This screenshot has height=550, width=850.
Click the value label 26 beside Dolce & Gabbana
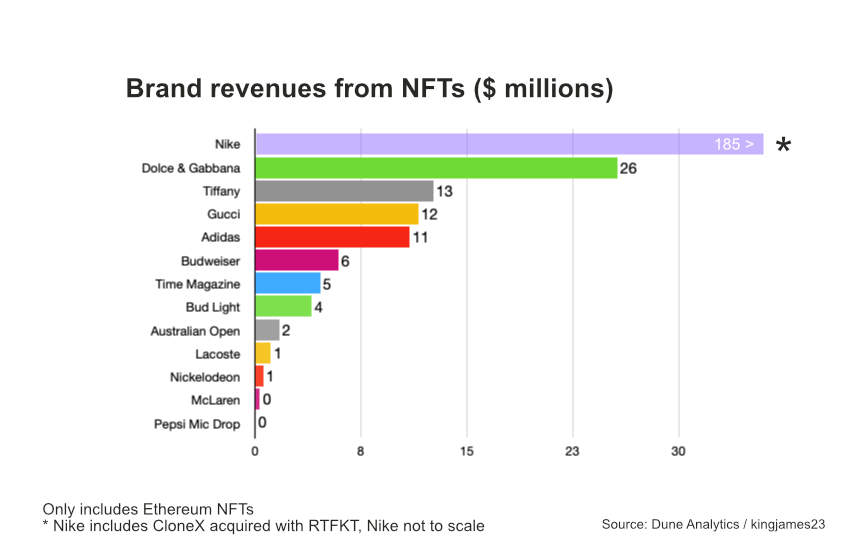coord(628,168)
